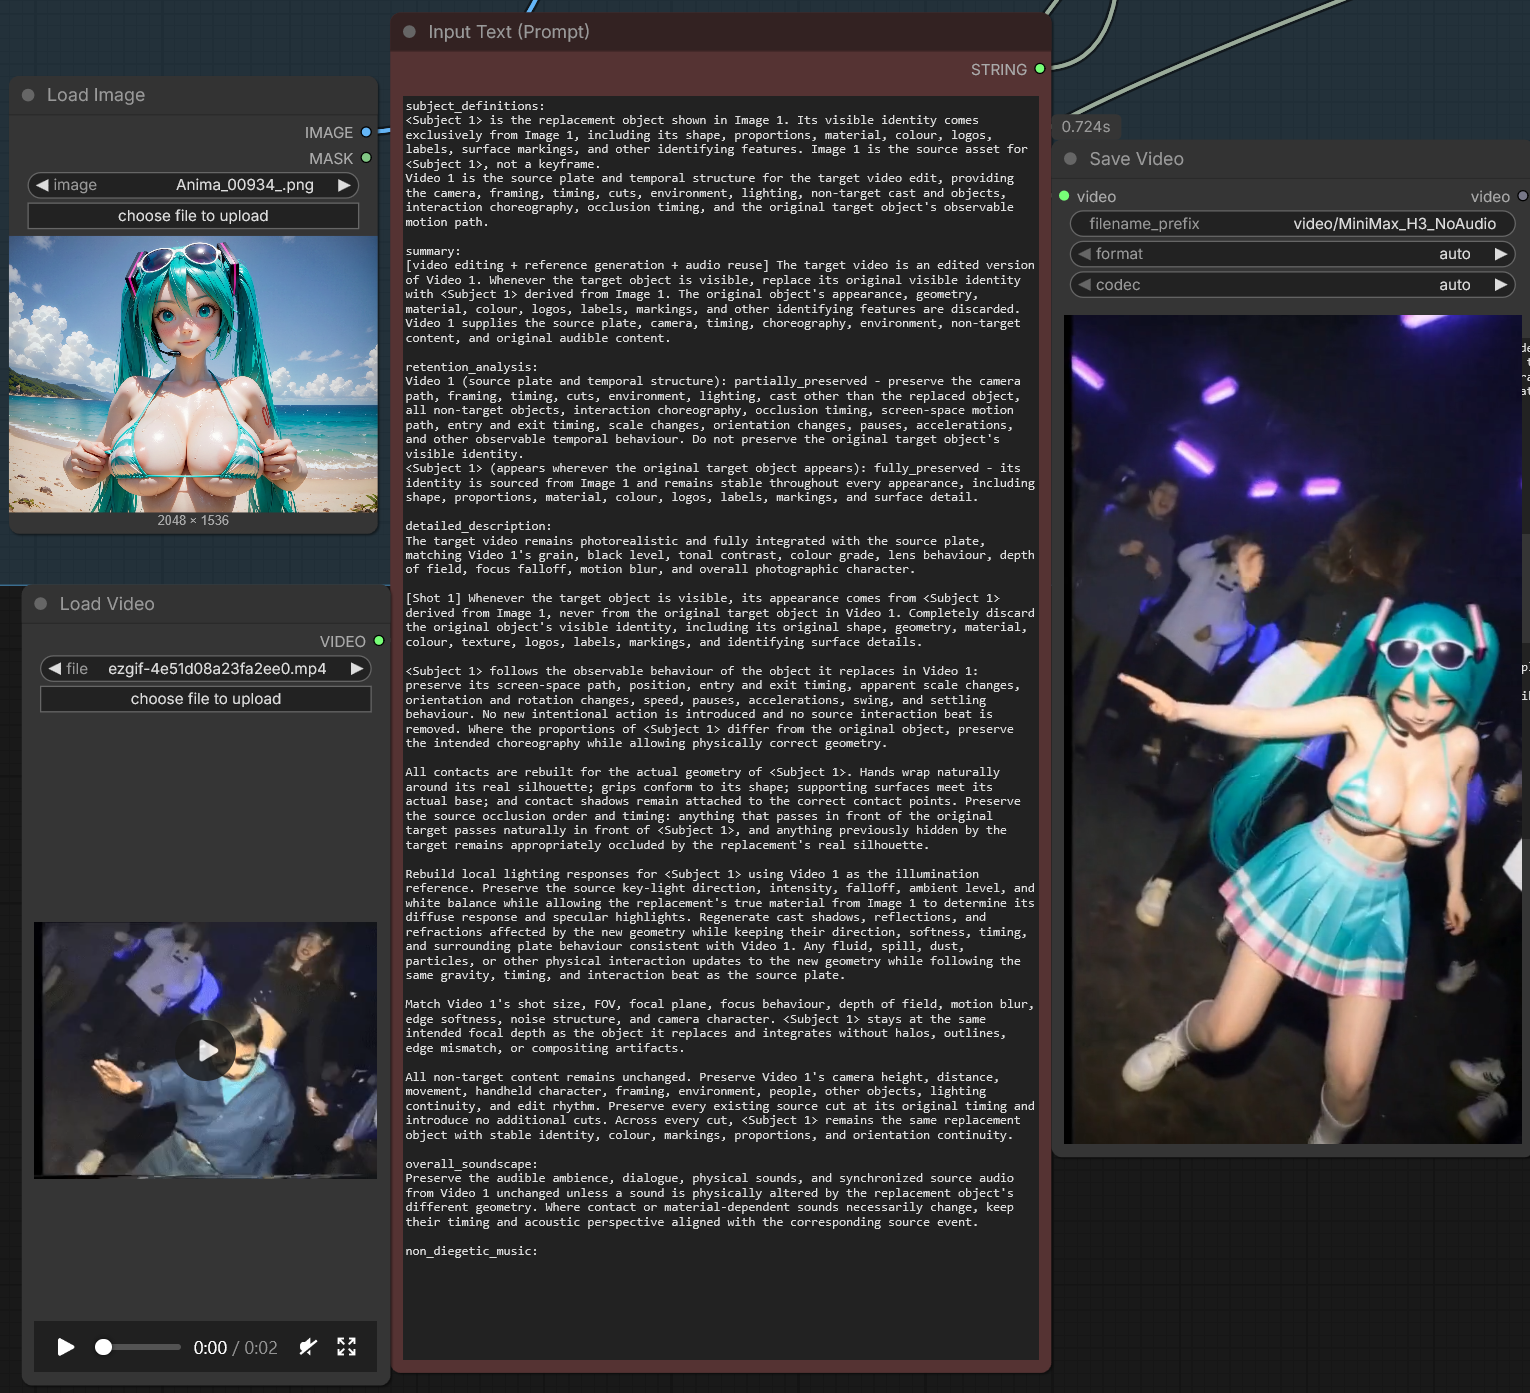Click the MASK output port on Load Image
Viewport: 1530px width, 1393px height.
366,158
